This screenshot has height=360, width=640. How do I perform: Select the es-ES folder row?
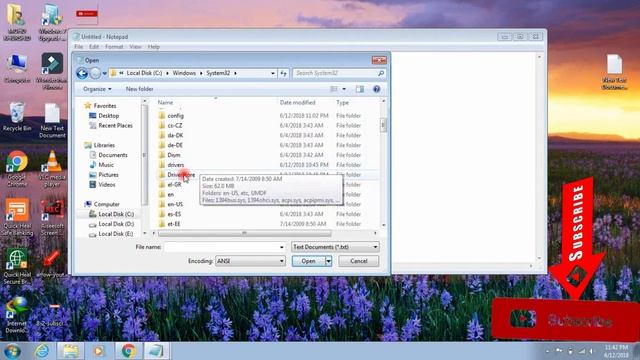(269, 214)
